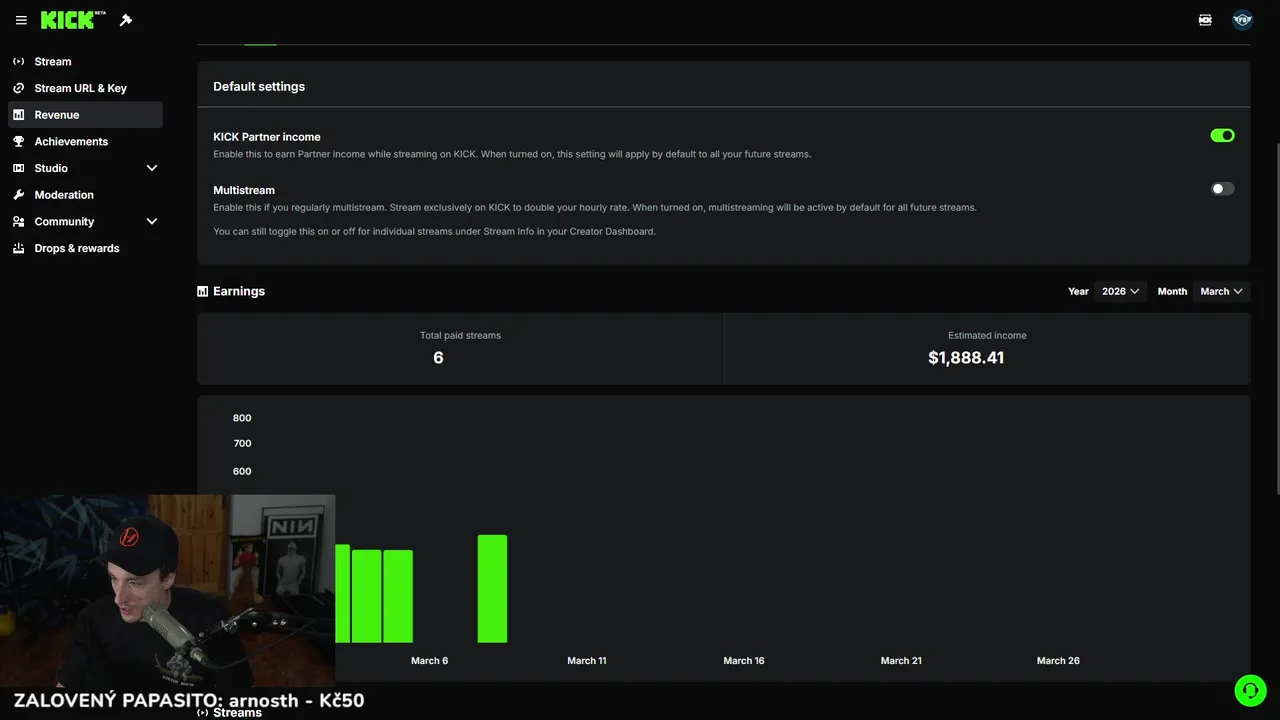Enable the Multistream toggle
This screenshot has width=1280, height=720.
(x=1222, y=188)
